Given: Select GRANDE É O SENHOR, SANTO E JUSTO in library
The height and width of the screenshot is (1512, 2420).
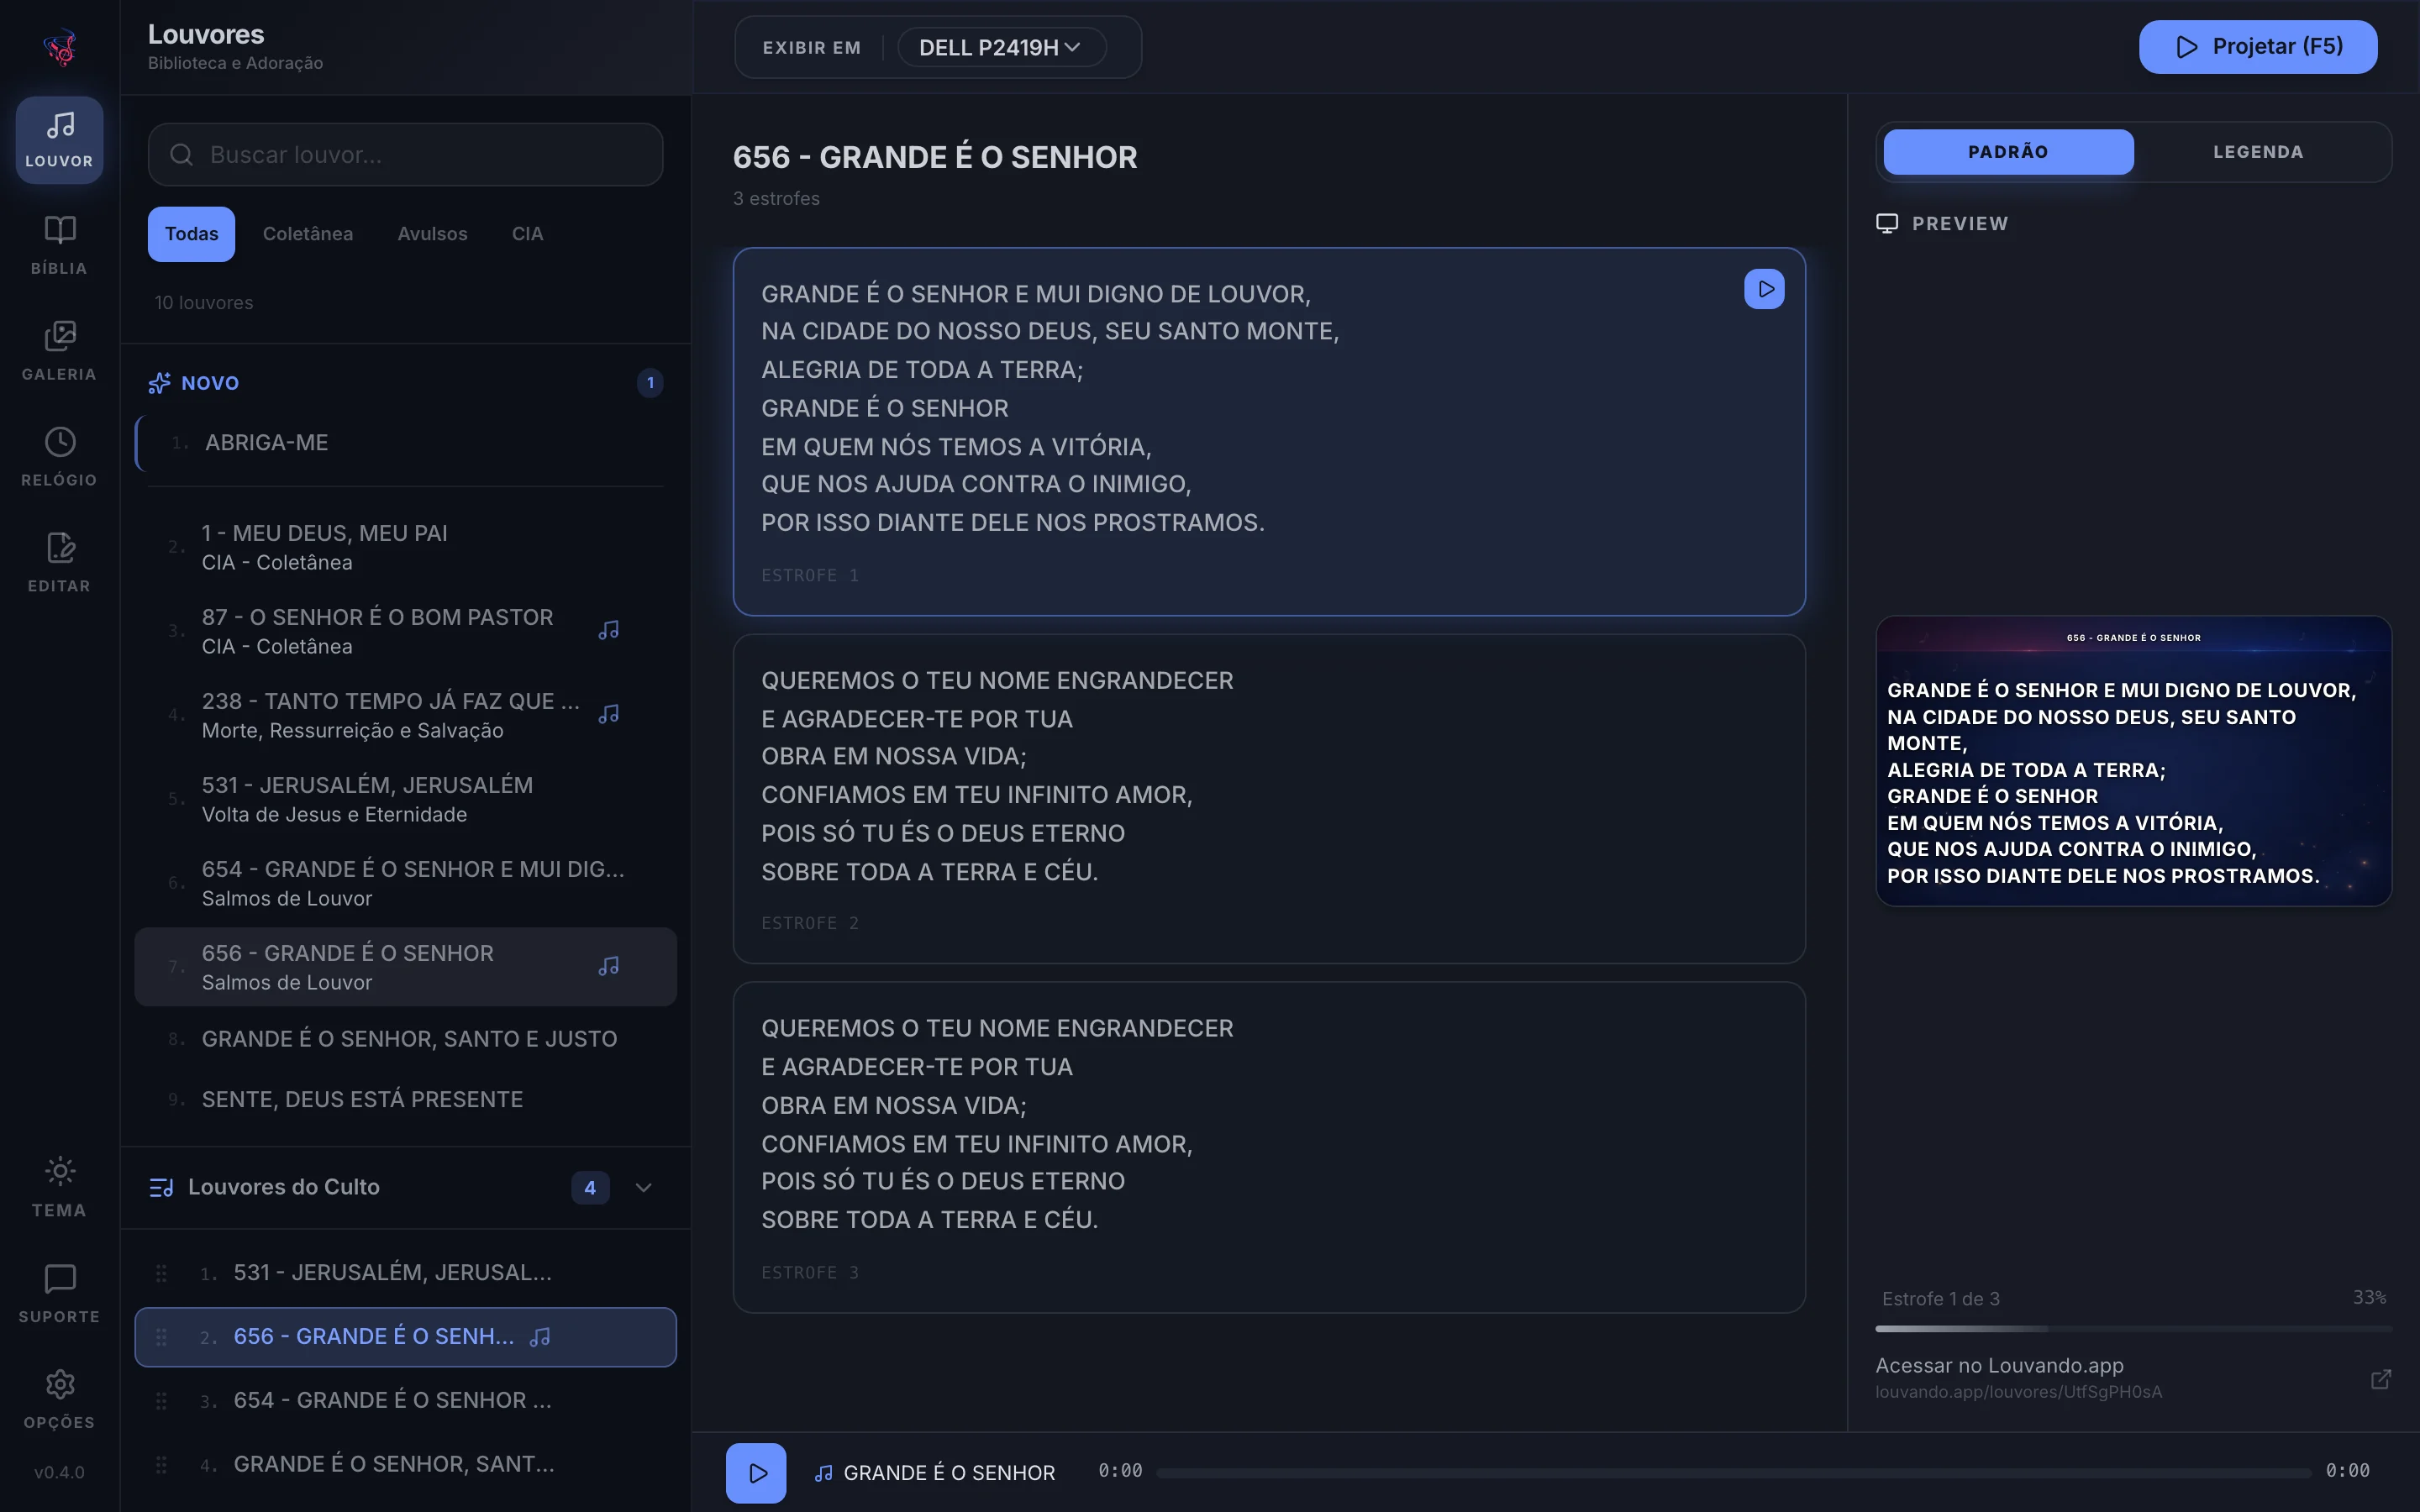Looking at the screenshot, I should tap(405, 1040).
